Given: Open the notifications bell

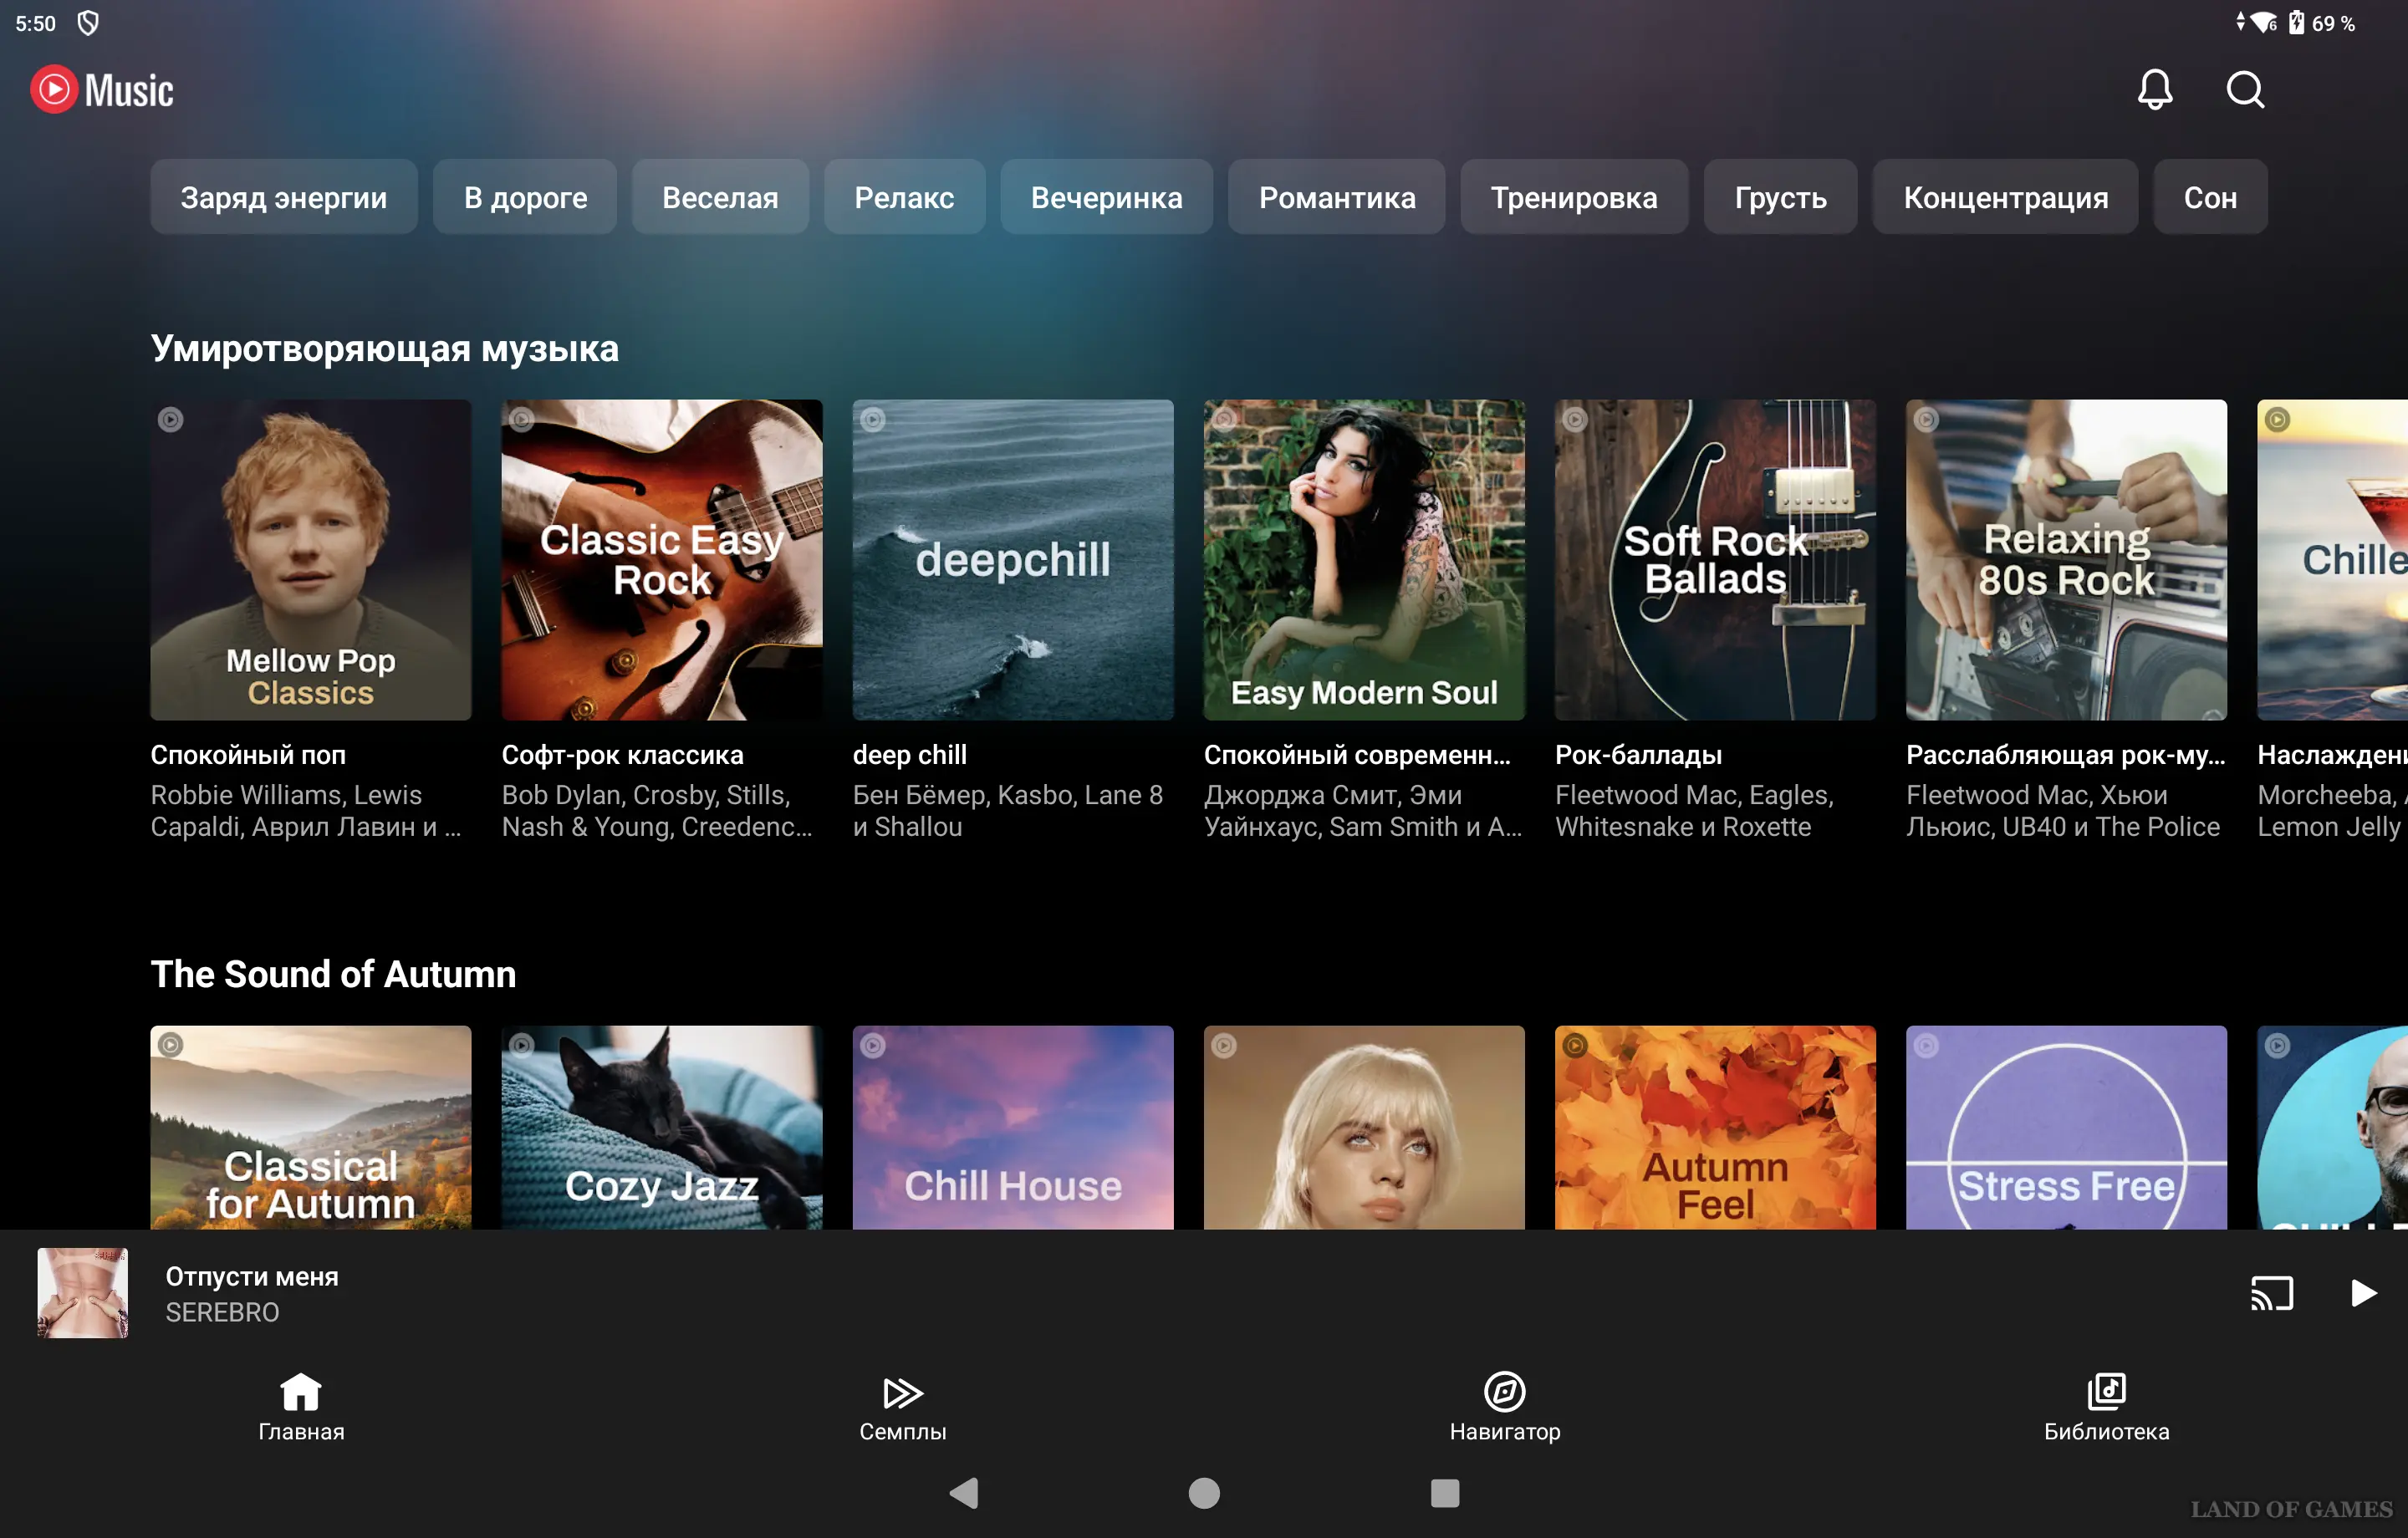Looking at the screenshot, I should (x=2154, y=90).
